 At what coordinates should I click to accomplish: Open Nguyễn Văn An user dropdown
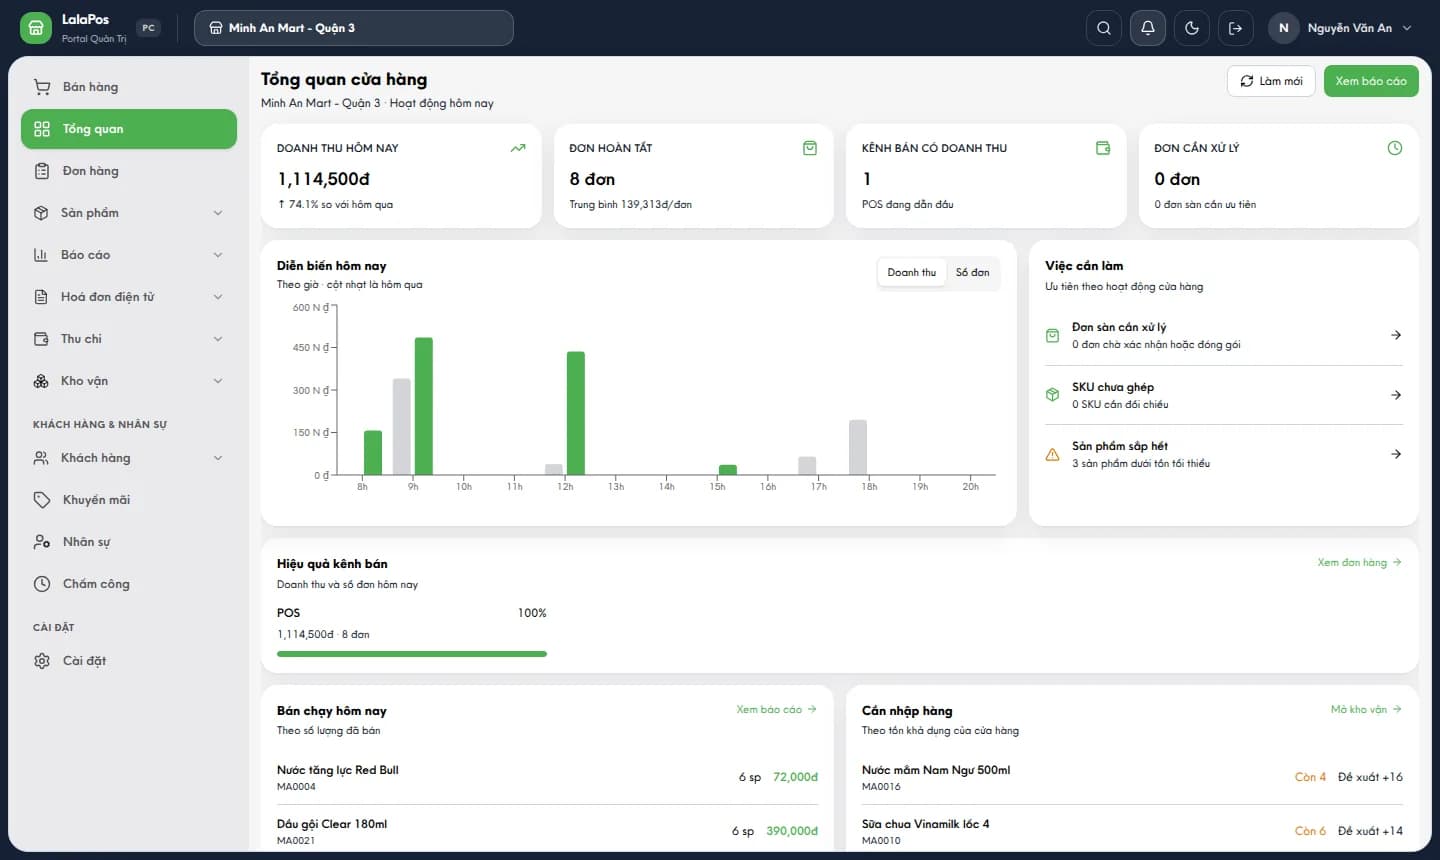(1342, 28)
